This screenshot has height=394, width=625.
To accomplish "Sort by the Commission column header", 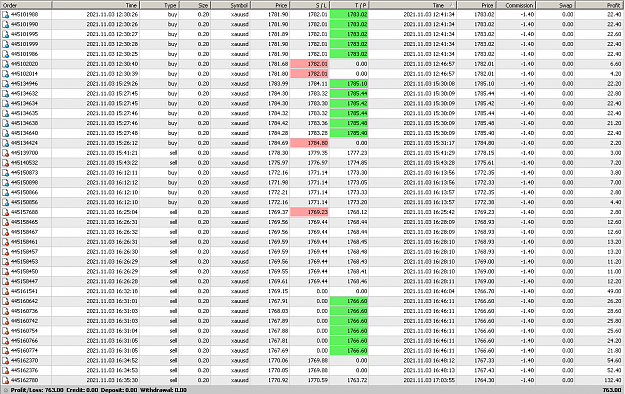I will pos(516,5).
